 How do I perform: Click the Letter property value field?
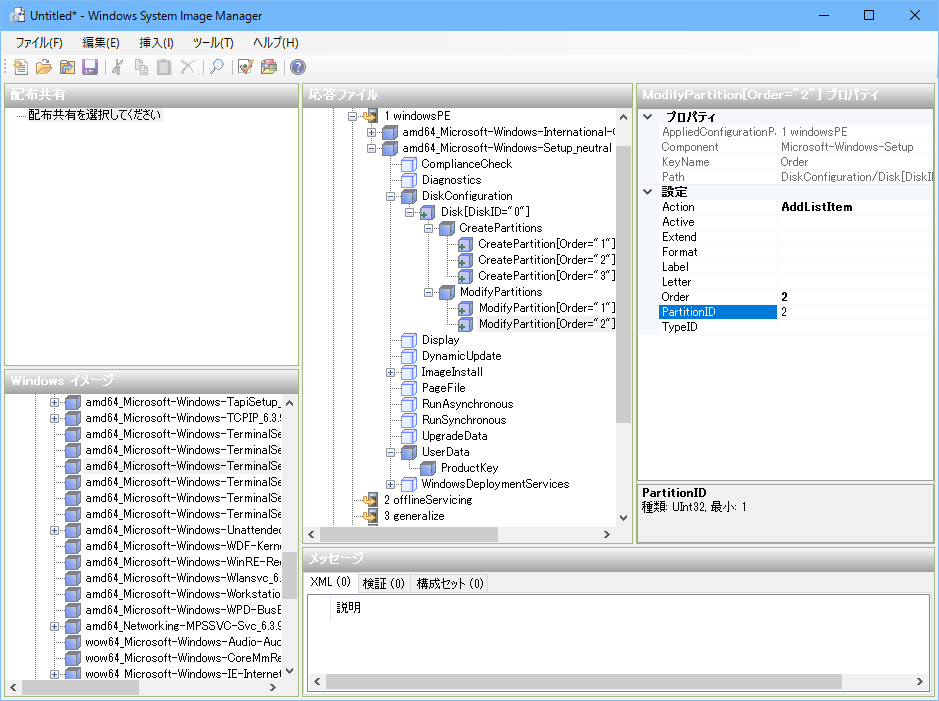[x=855, y=282]
